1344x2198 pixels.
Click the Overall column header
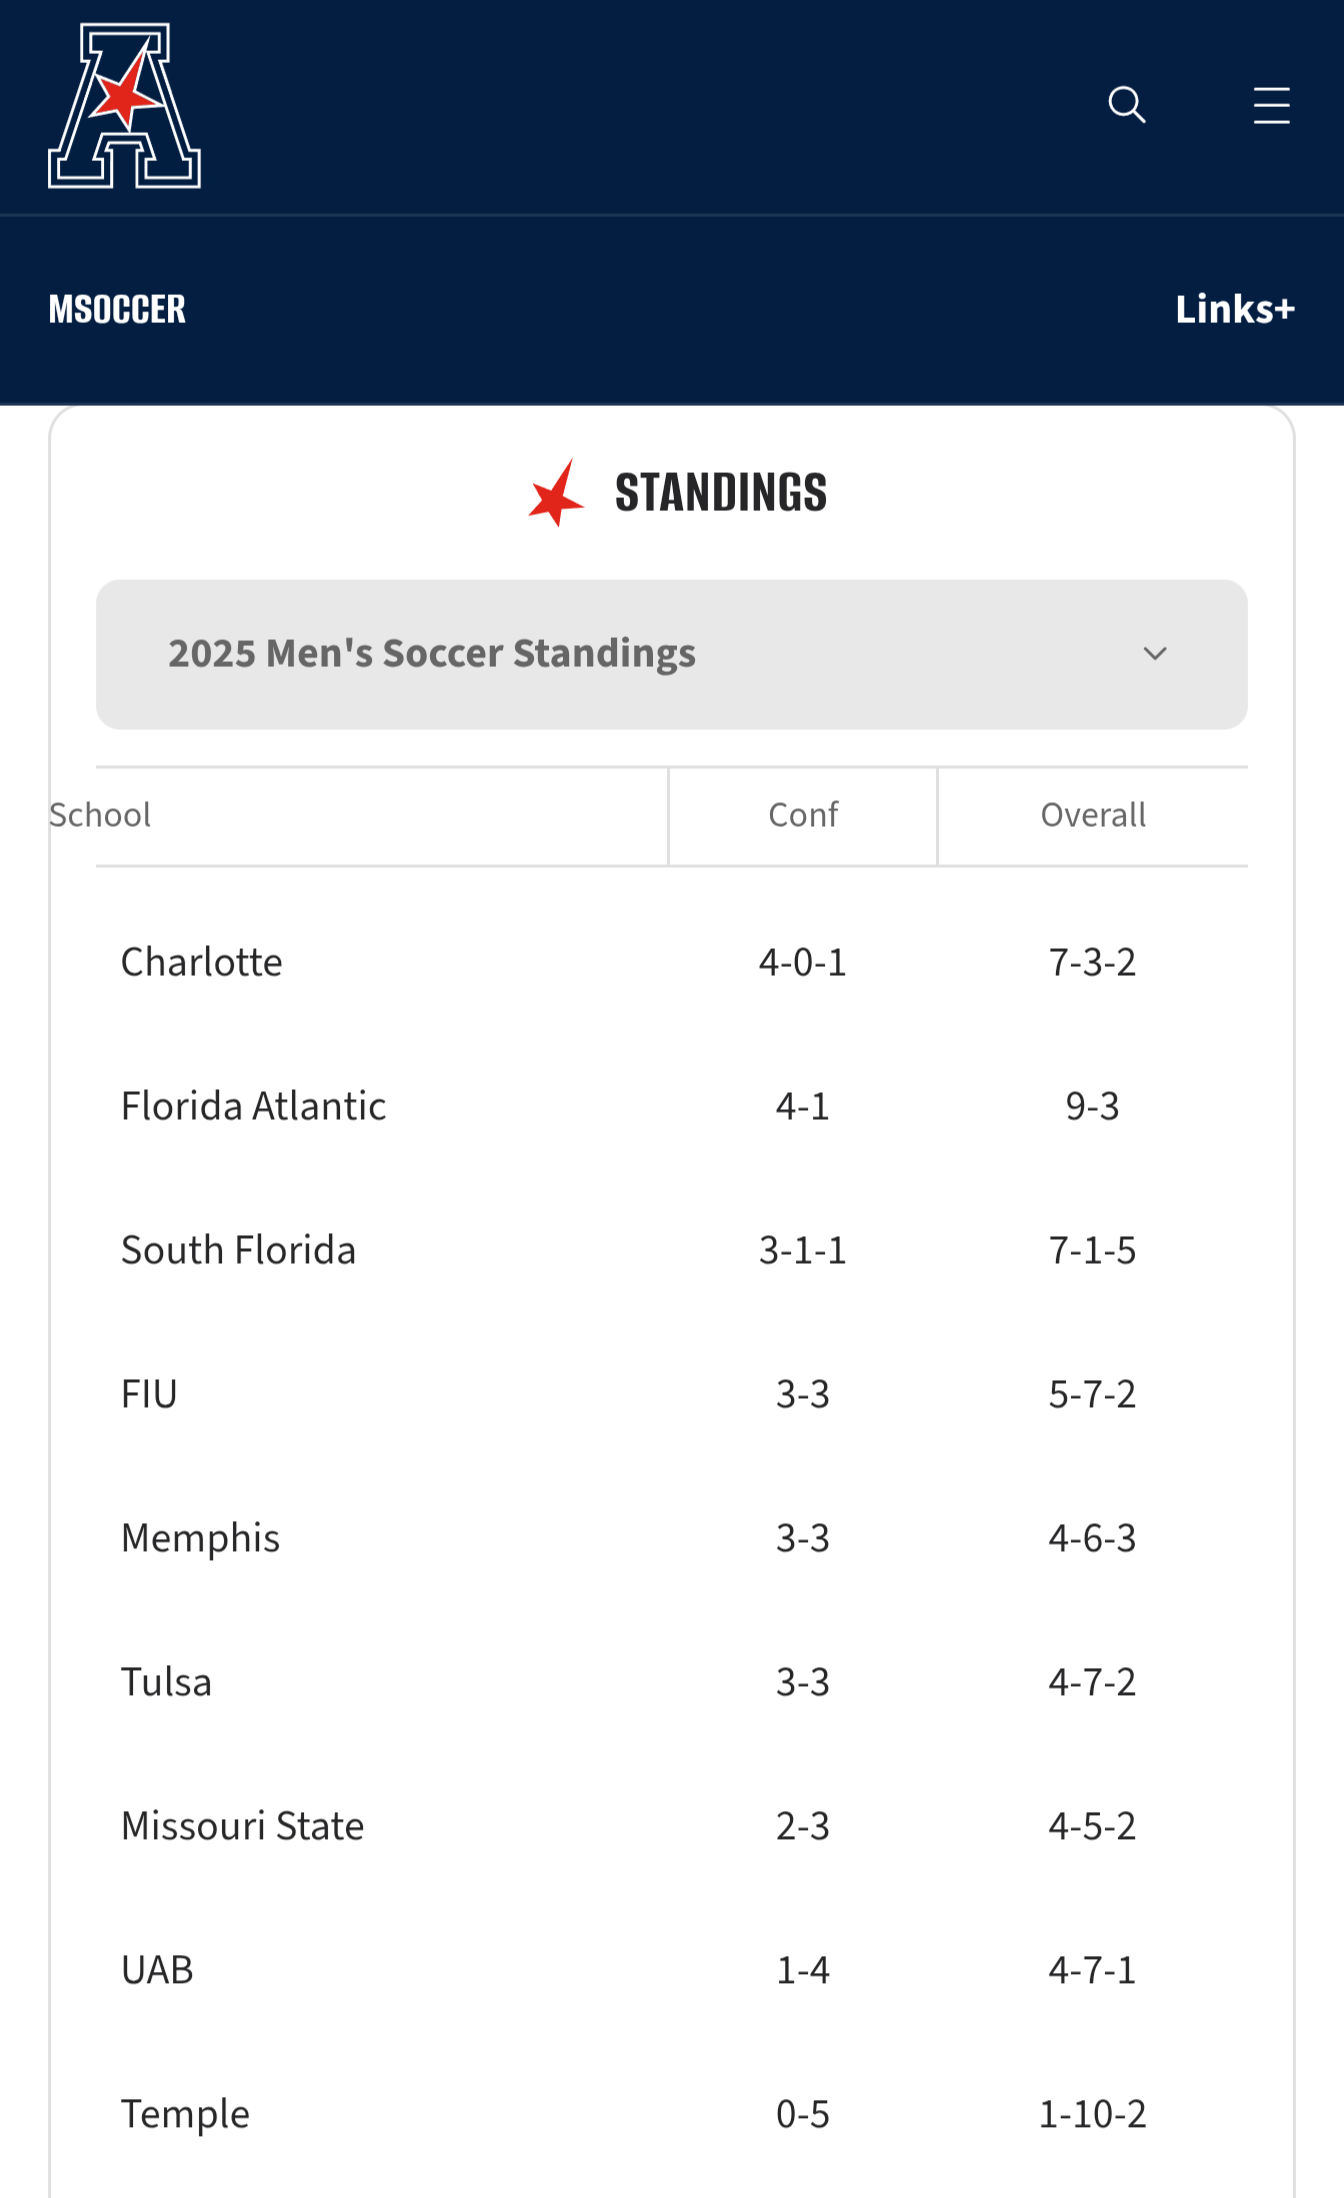(1092, 815)
